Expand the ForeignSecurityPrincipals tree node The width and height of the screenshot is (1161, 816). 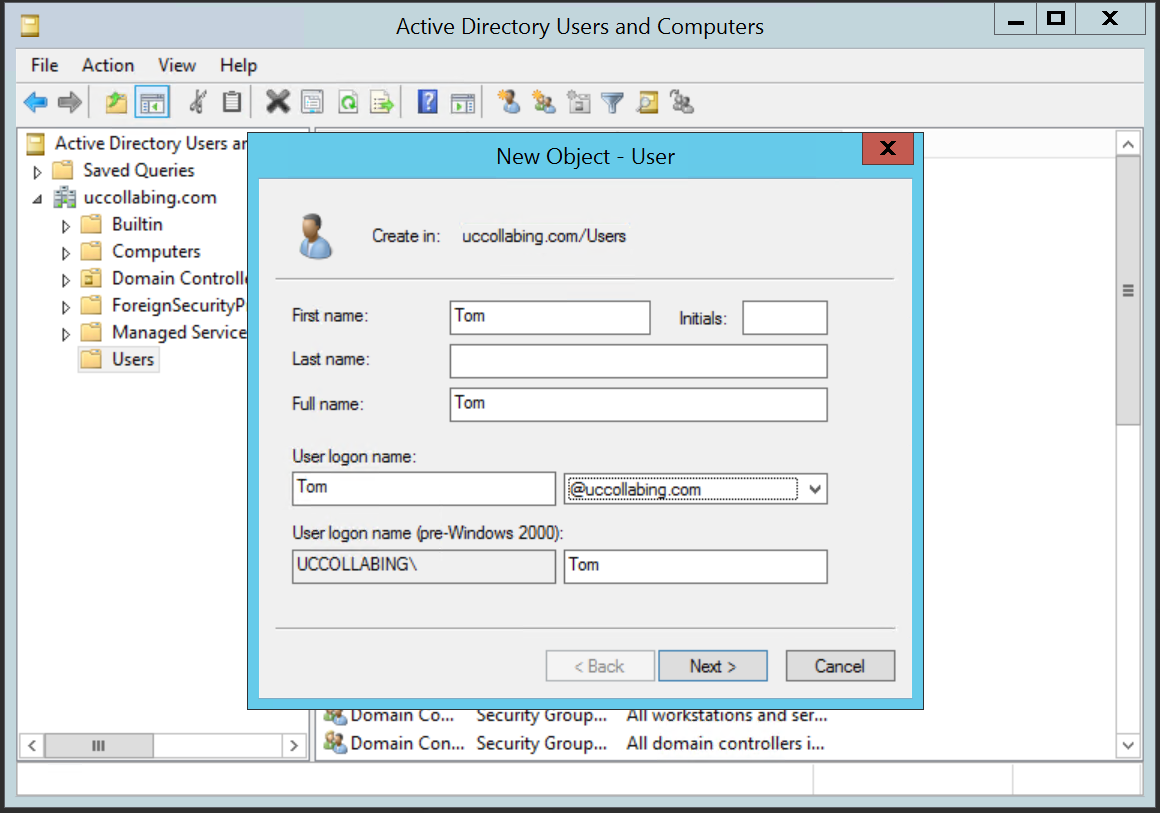pyautogui.click(x=66, y=307)
